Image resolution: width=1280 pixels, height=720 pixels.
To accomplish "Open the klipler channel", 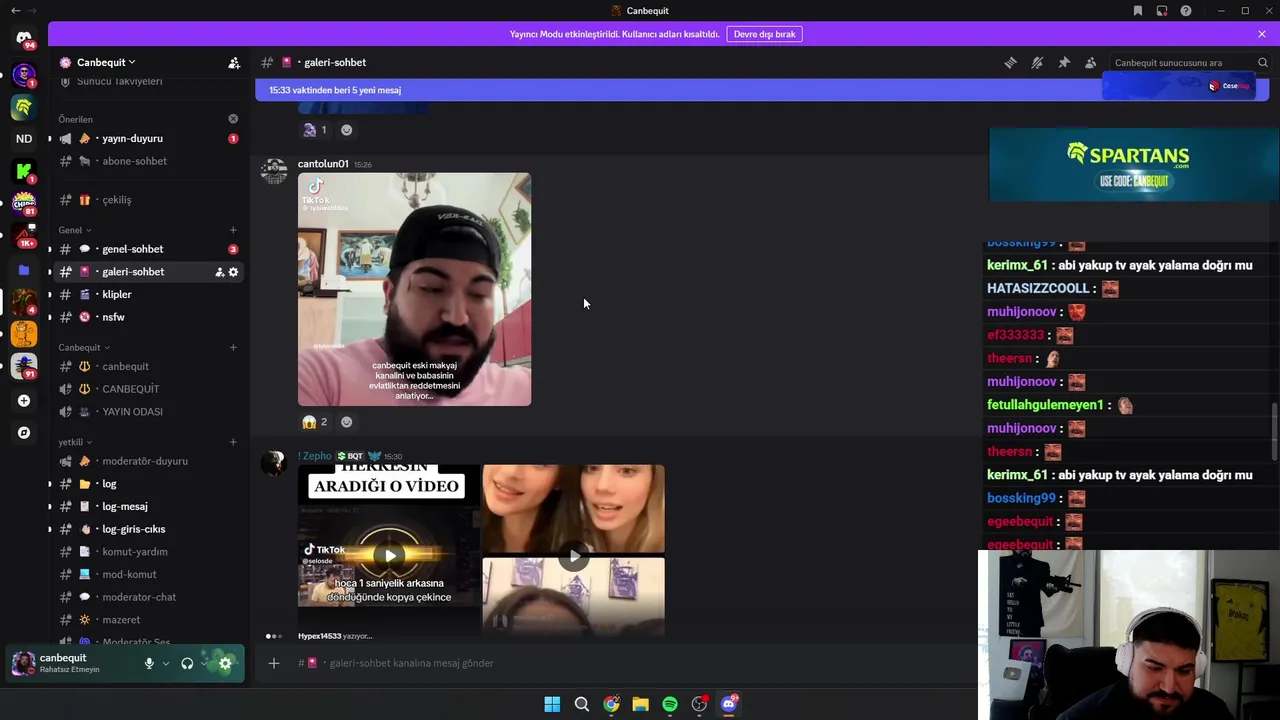I will 148,294.
